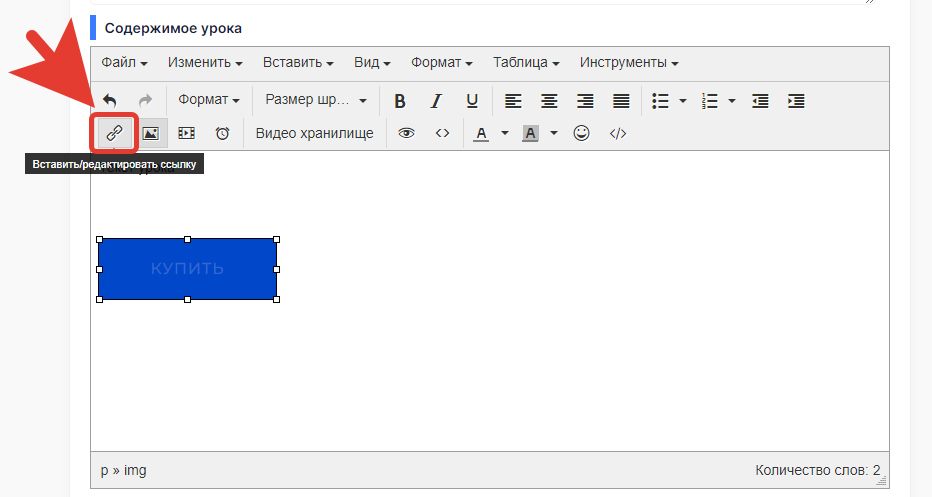Image resolution: width=932 pixels, height=497 pixels.
Task: Click the alarm clock timer icon
Action: 222,133
